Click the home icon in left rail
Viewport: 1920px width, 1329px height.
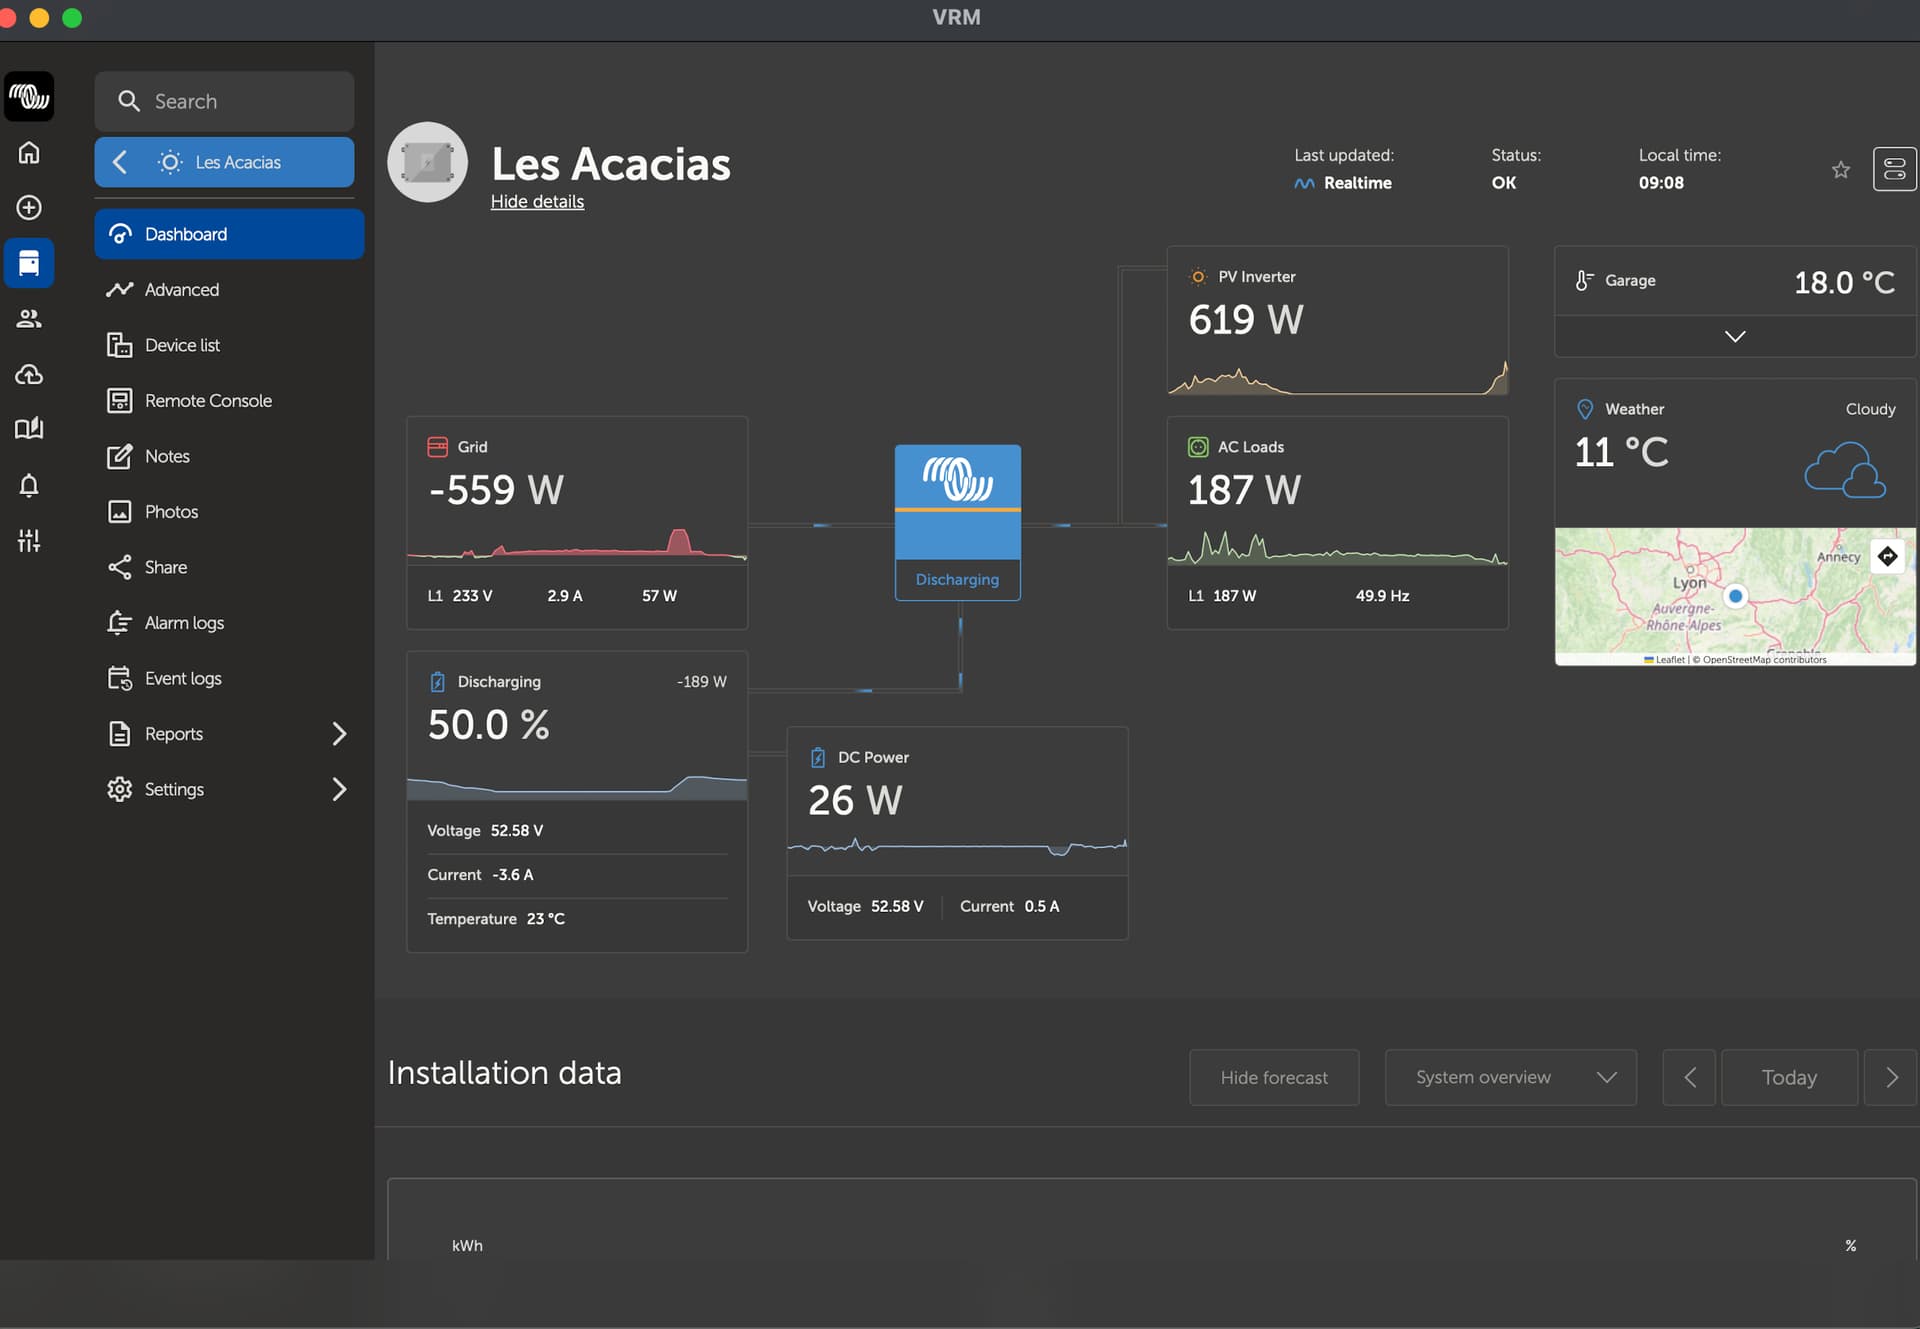coord(29,152)
